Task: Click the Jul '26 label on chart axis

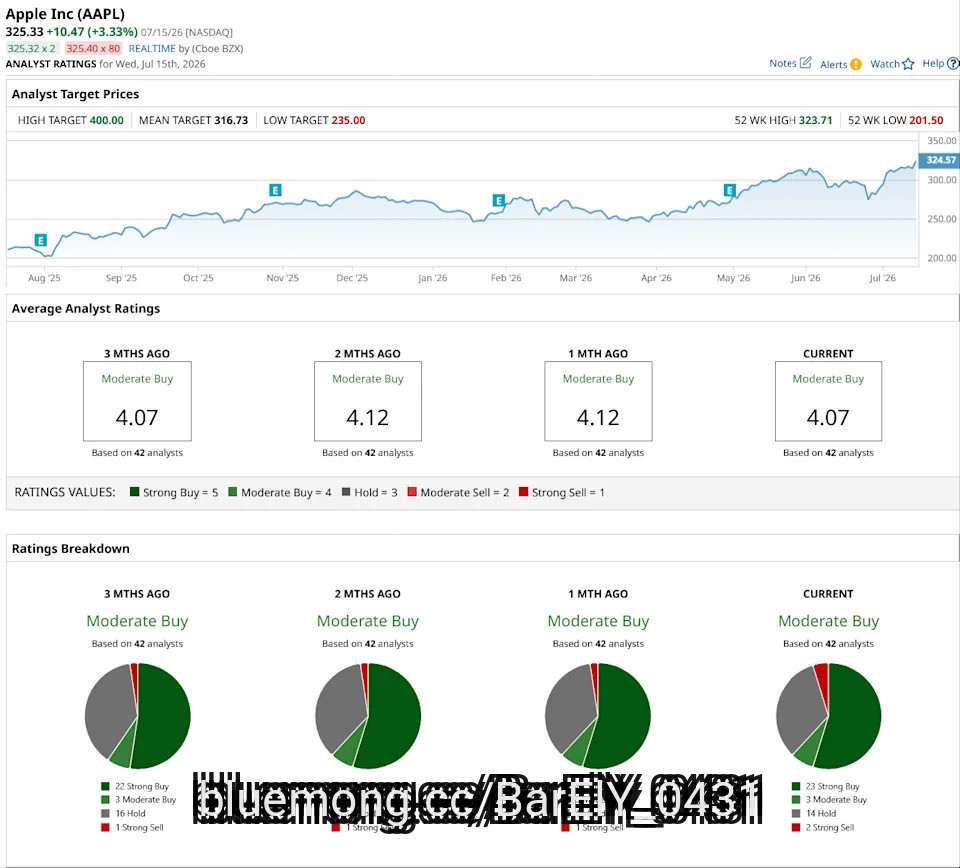Action: (882, 278)
